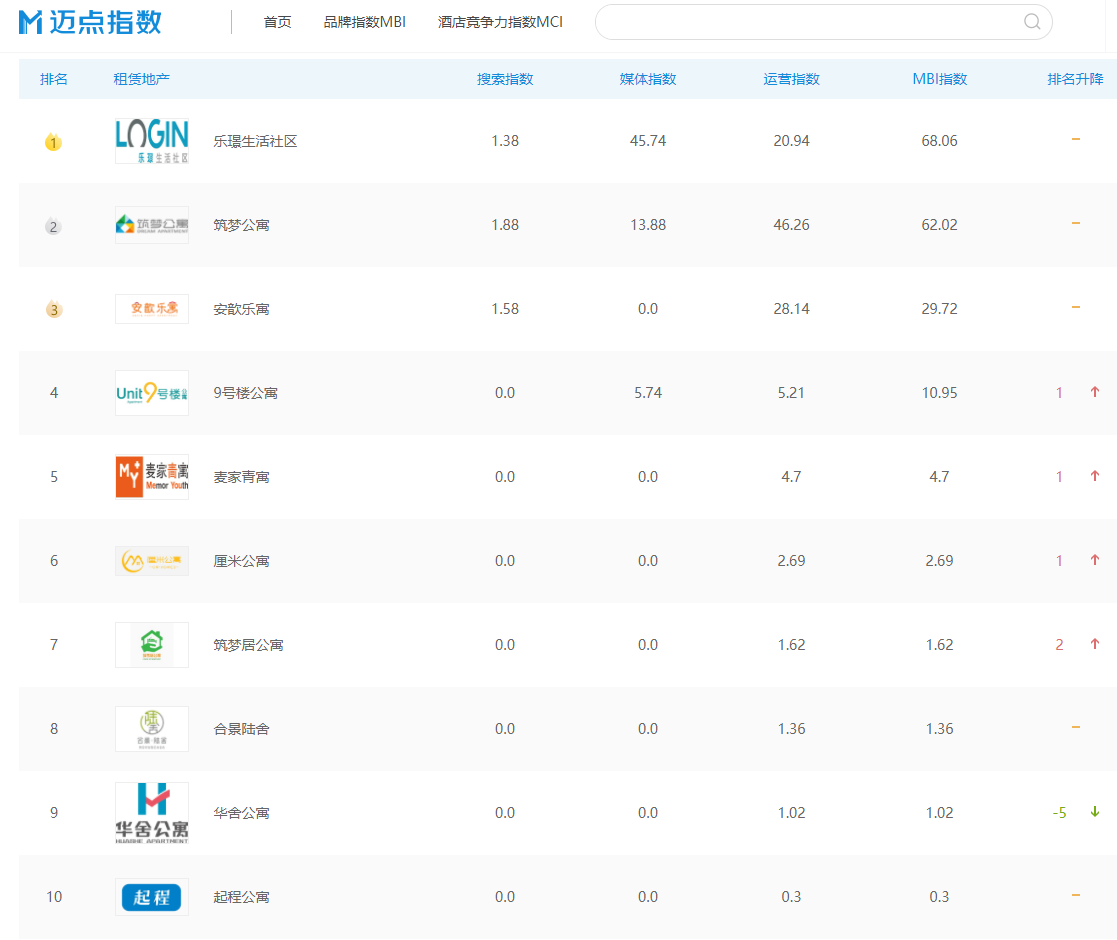Click the green house 筑梦居公寓 logo
This screenshot has width=1117, height=940.
(151, 645)
